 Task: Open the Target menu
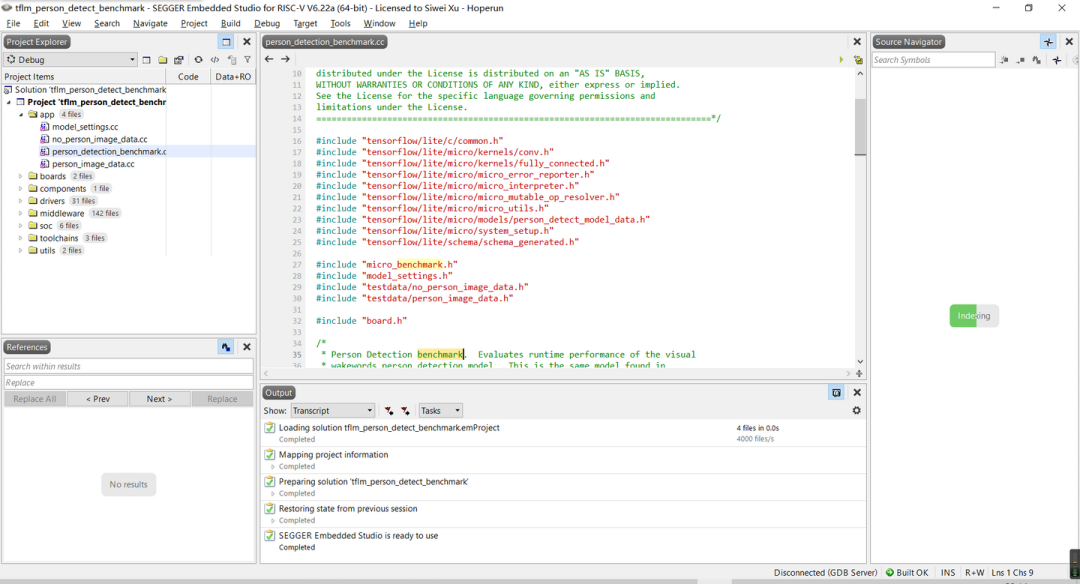click(305, 23)
